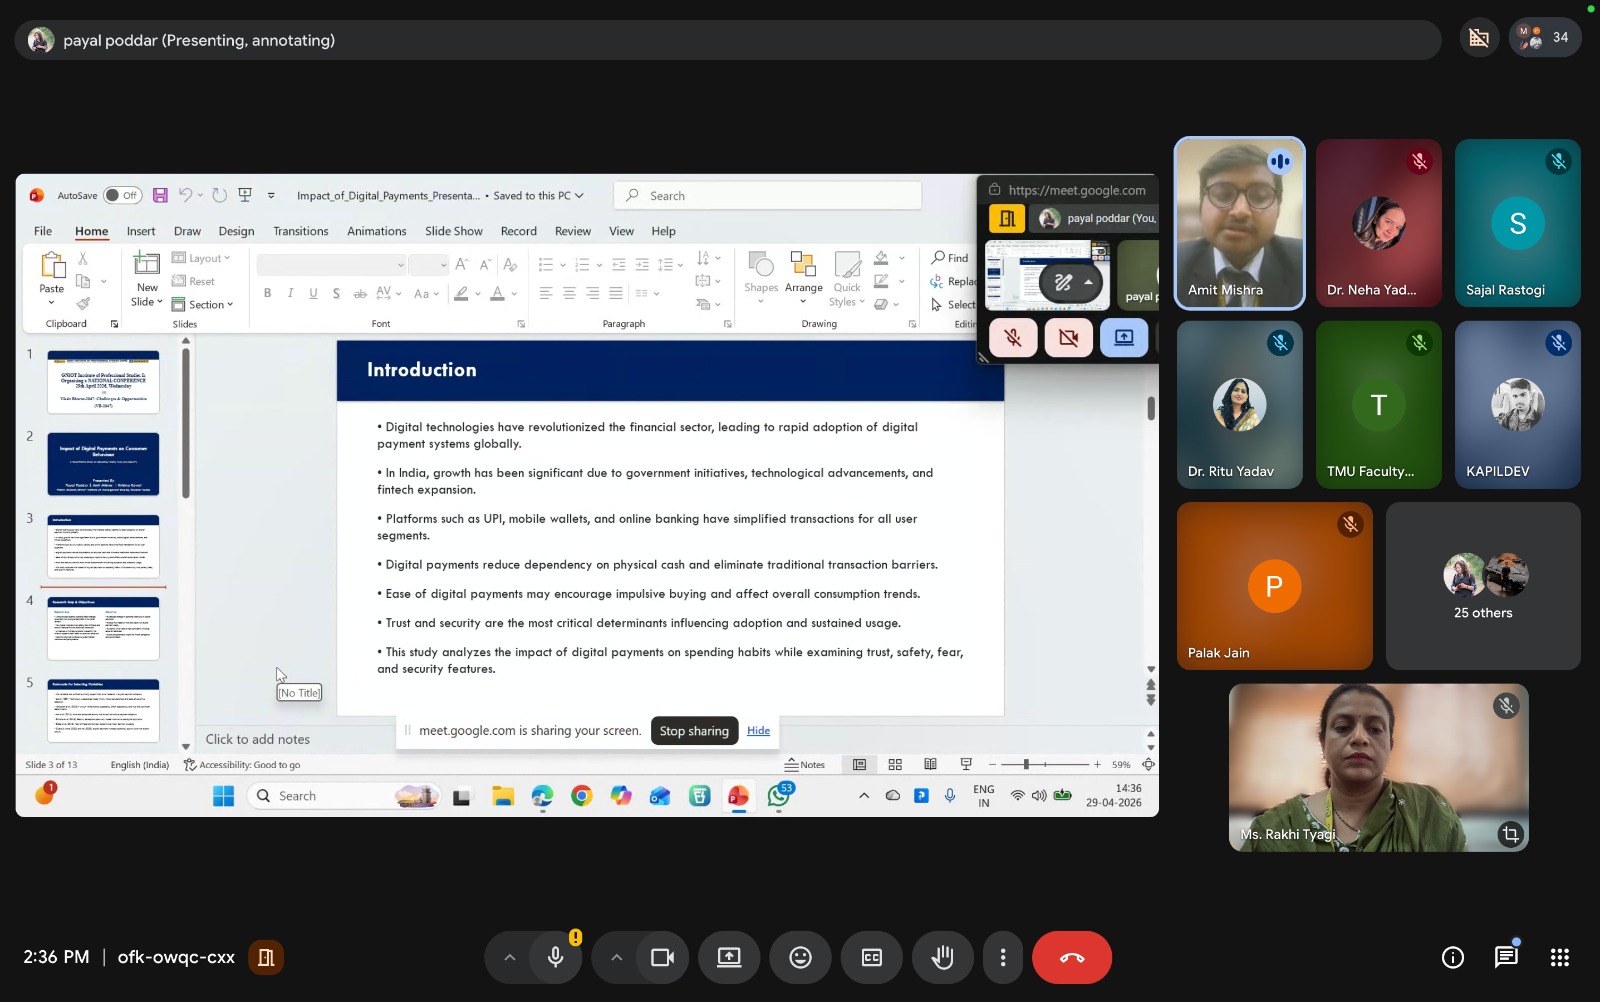Screen dimensions: 1600x1002
Task: Open the Layout dropdown
Action: 201,258
